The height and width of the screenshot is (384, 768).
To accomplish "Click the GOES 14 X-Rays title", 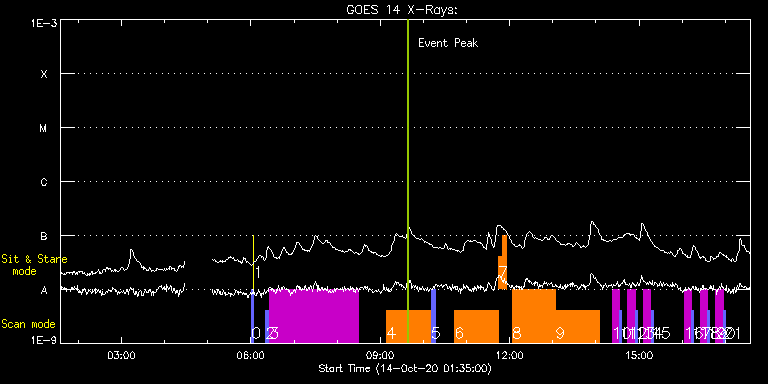I will pyautogui.click(x=402, y=10).
